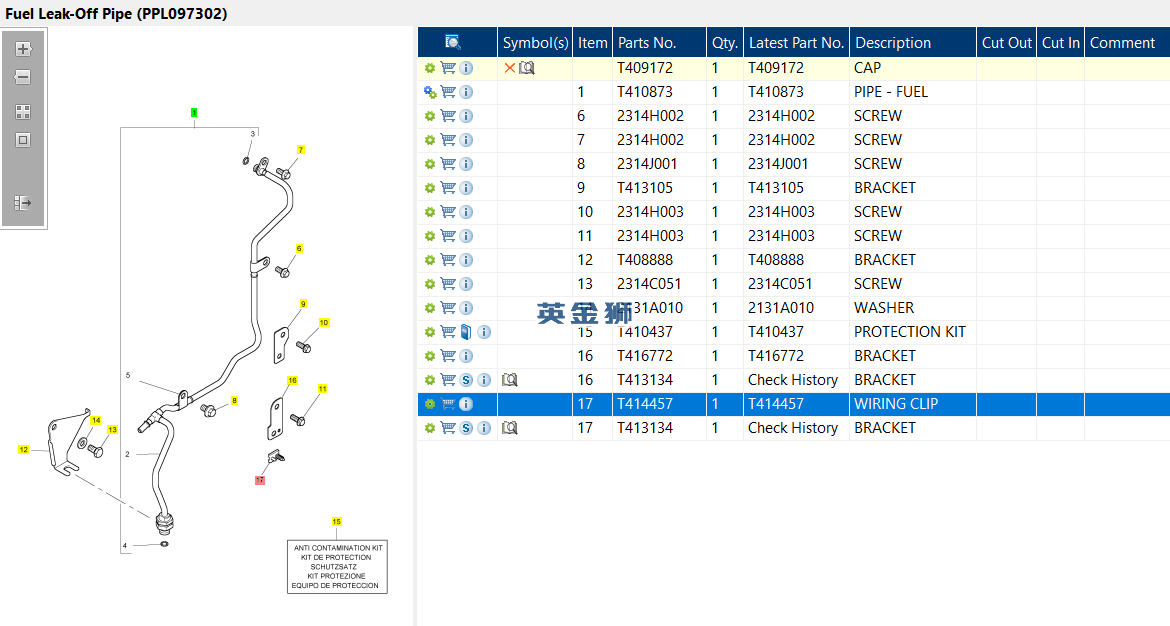Zoom in on the parts diagram
Viewport: 1170px width, 626px height.
tap(23, 49)
